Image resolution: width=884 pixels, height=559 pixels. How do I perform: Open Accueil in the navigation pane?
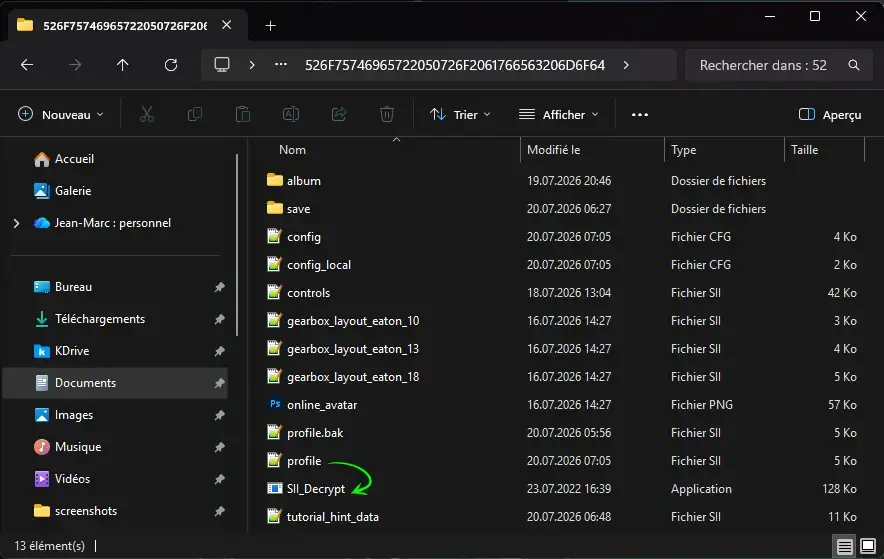64,159
